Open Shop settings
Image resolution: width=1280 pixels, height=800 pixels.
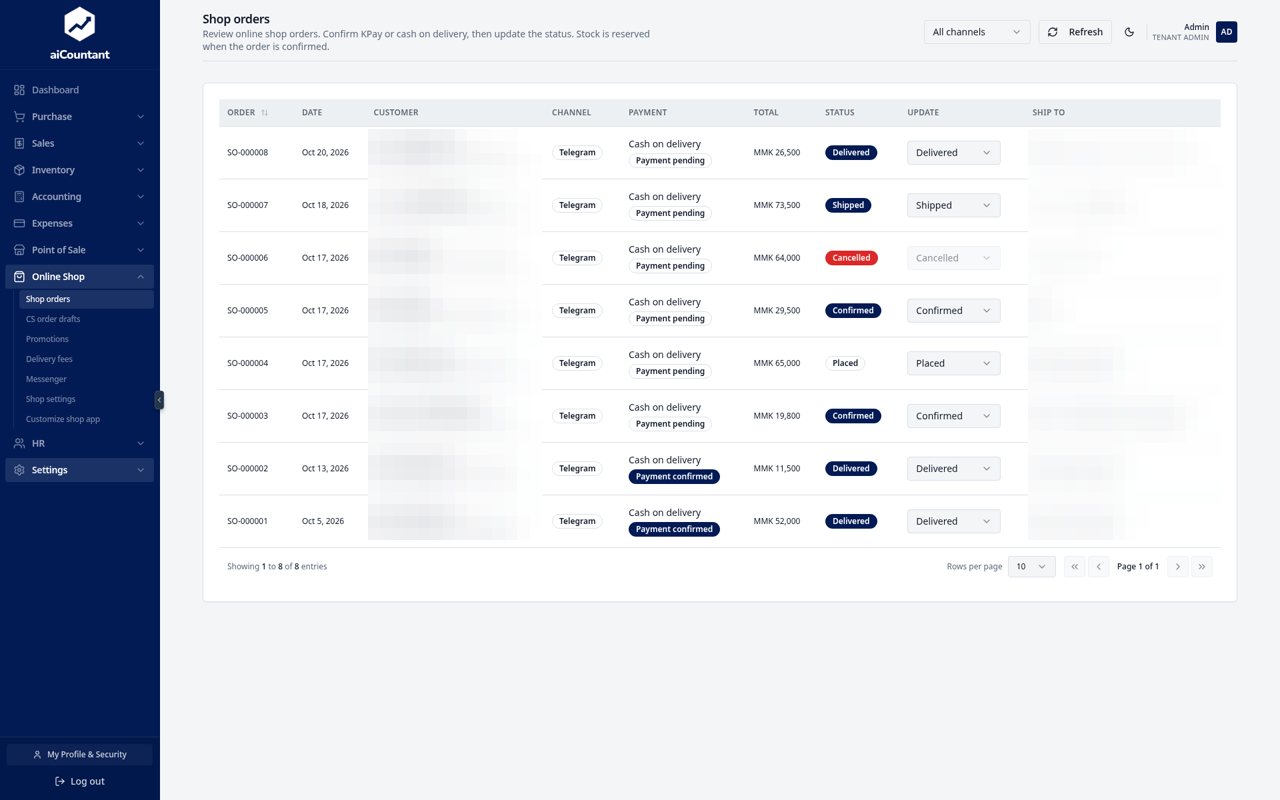pos(86,399)
